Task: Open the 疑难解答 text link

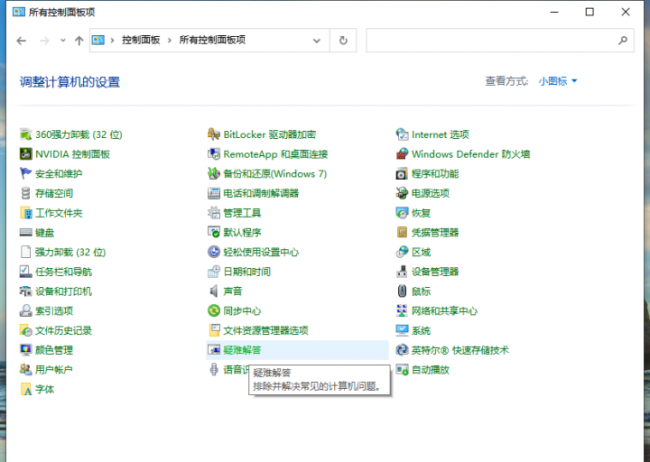Action: 242,350
